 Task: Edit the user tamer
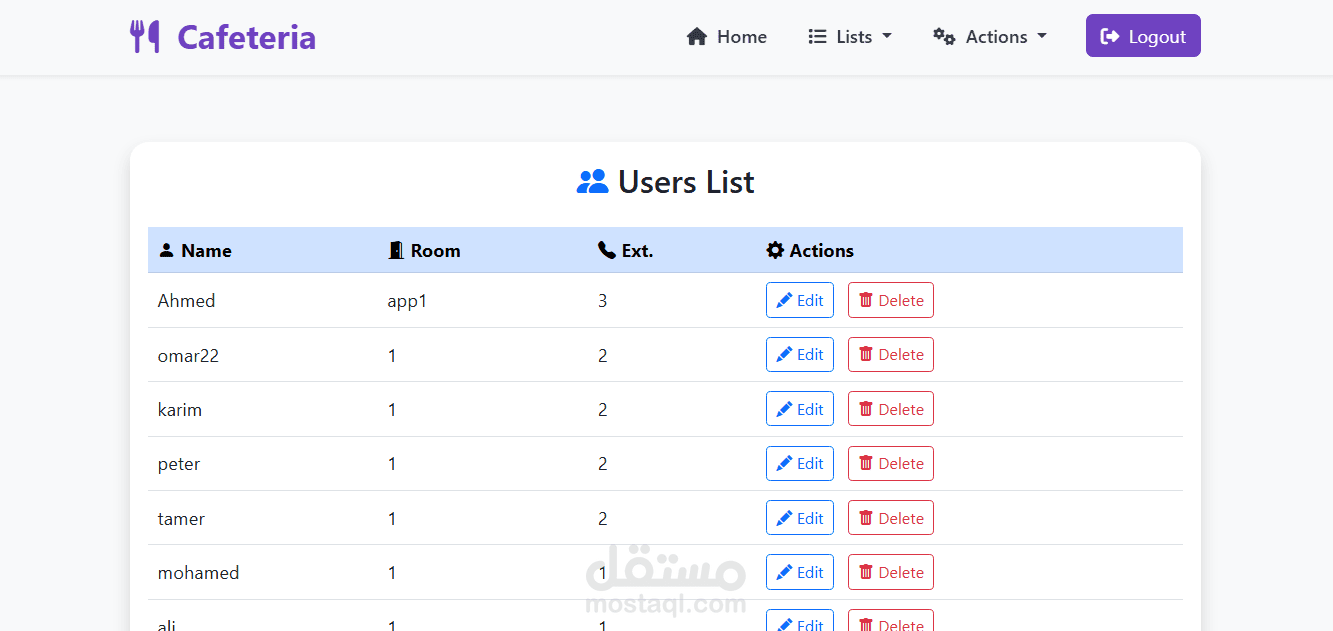(x=800, y=518)
